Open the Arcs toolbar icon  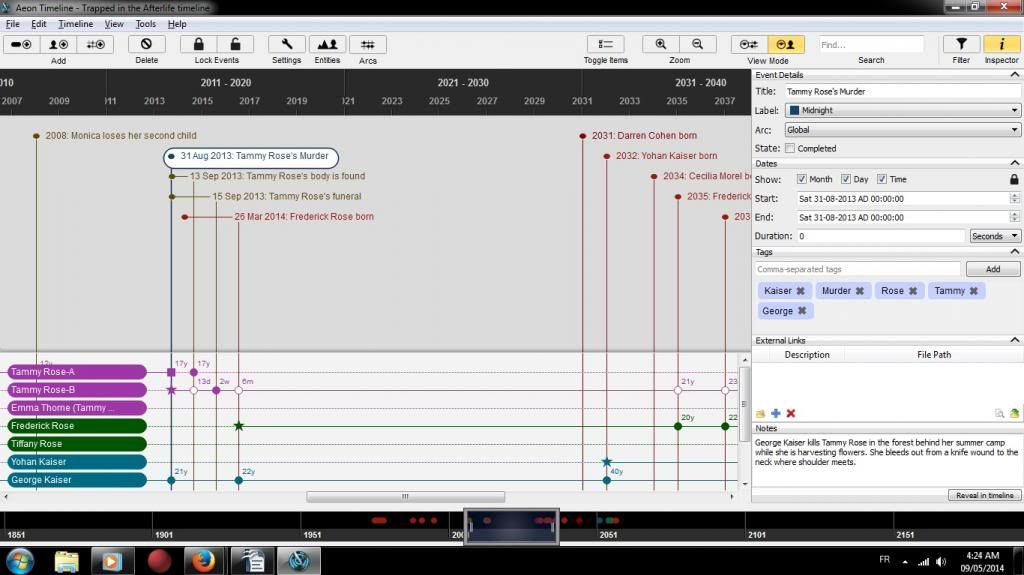(368, 45)
